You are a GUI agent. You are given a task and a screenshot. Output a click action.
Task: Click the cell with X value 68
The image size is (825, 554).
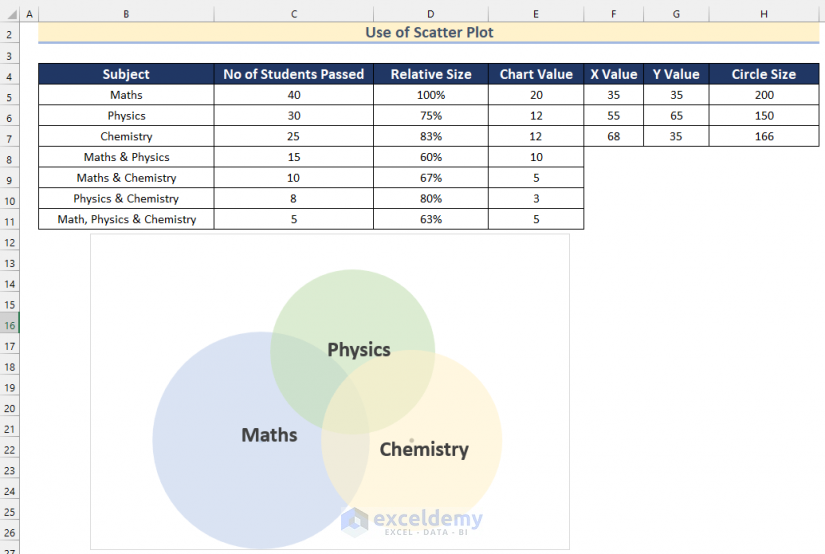point(614,136)
